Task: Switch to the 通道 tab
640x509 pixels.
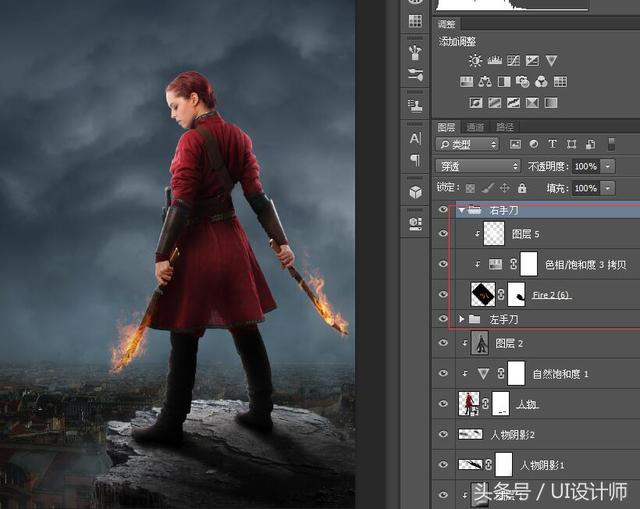Action: (x=476, y=127)
